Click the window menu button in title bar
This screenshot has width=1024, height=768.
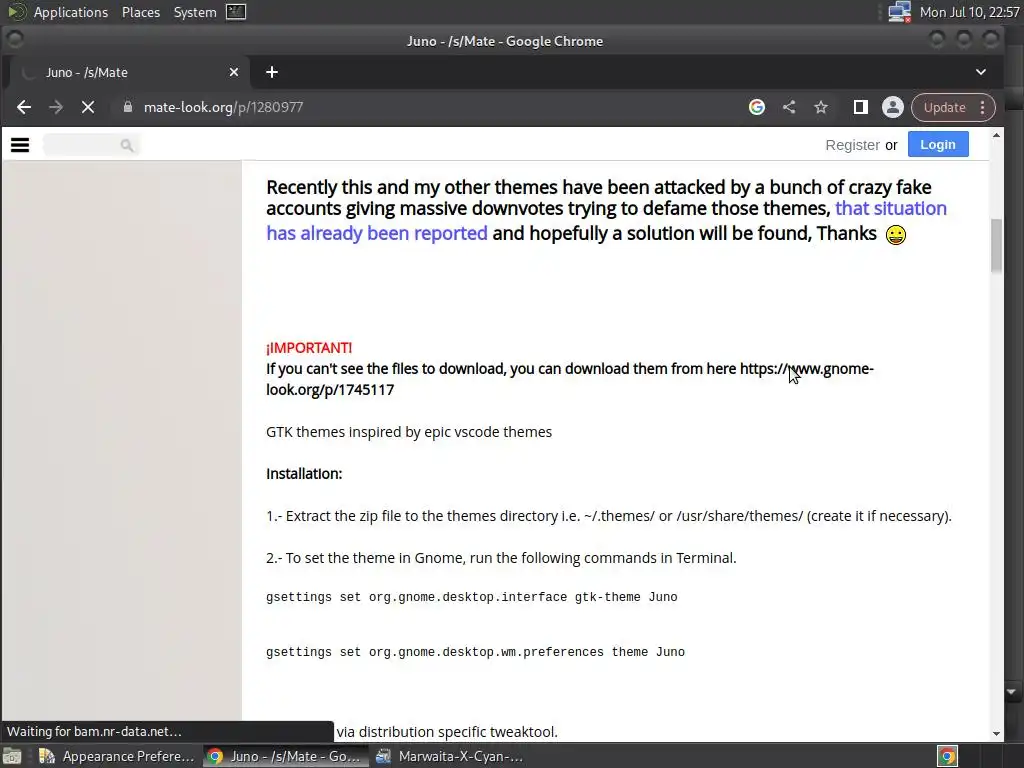[x=14, y=40]
